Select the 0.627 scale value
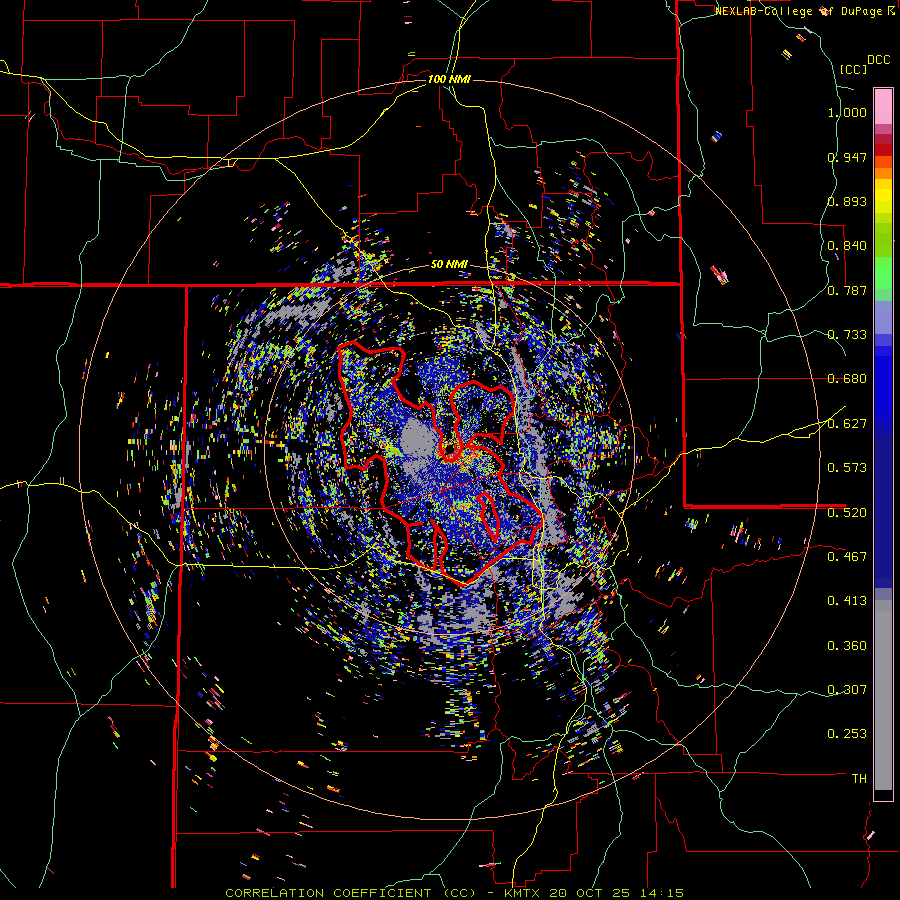Viewport: 900px width, 900px height. (847, 424)
